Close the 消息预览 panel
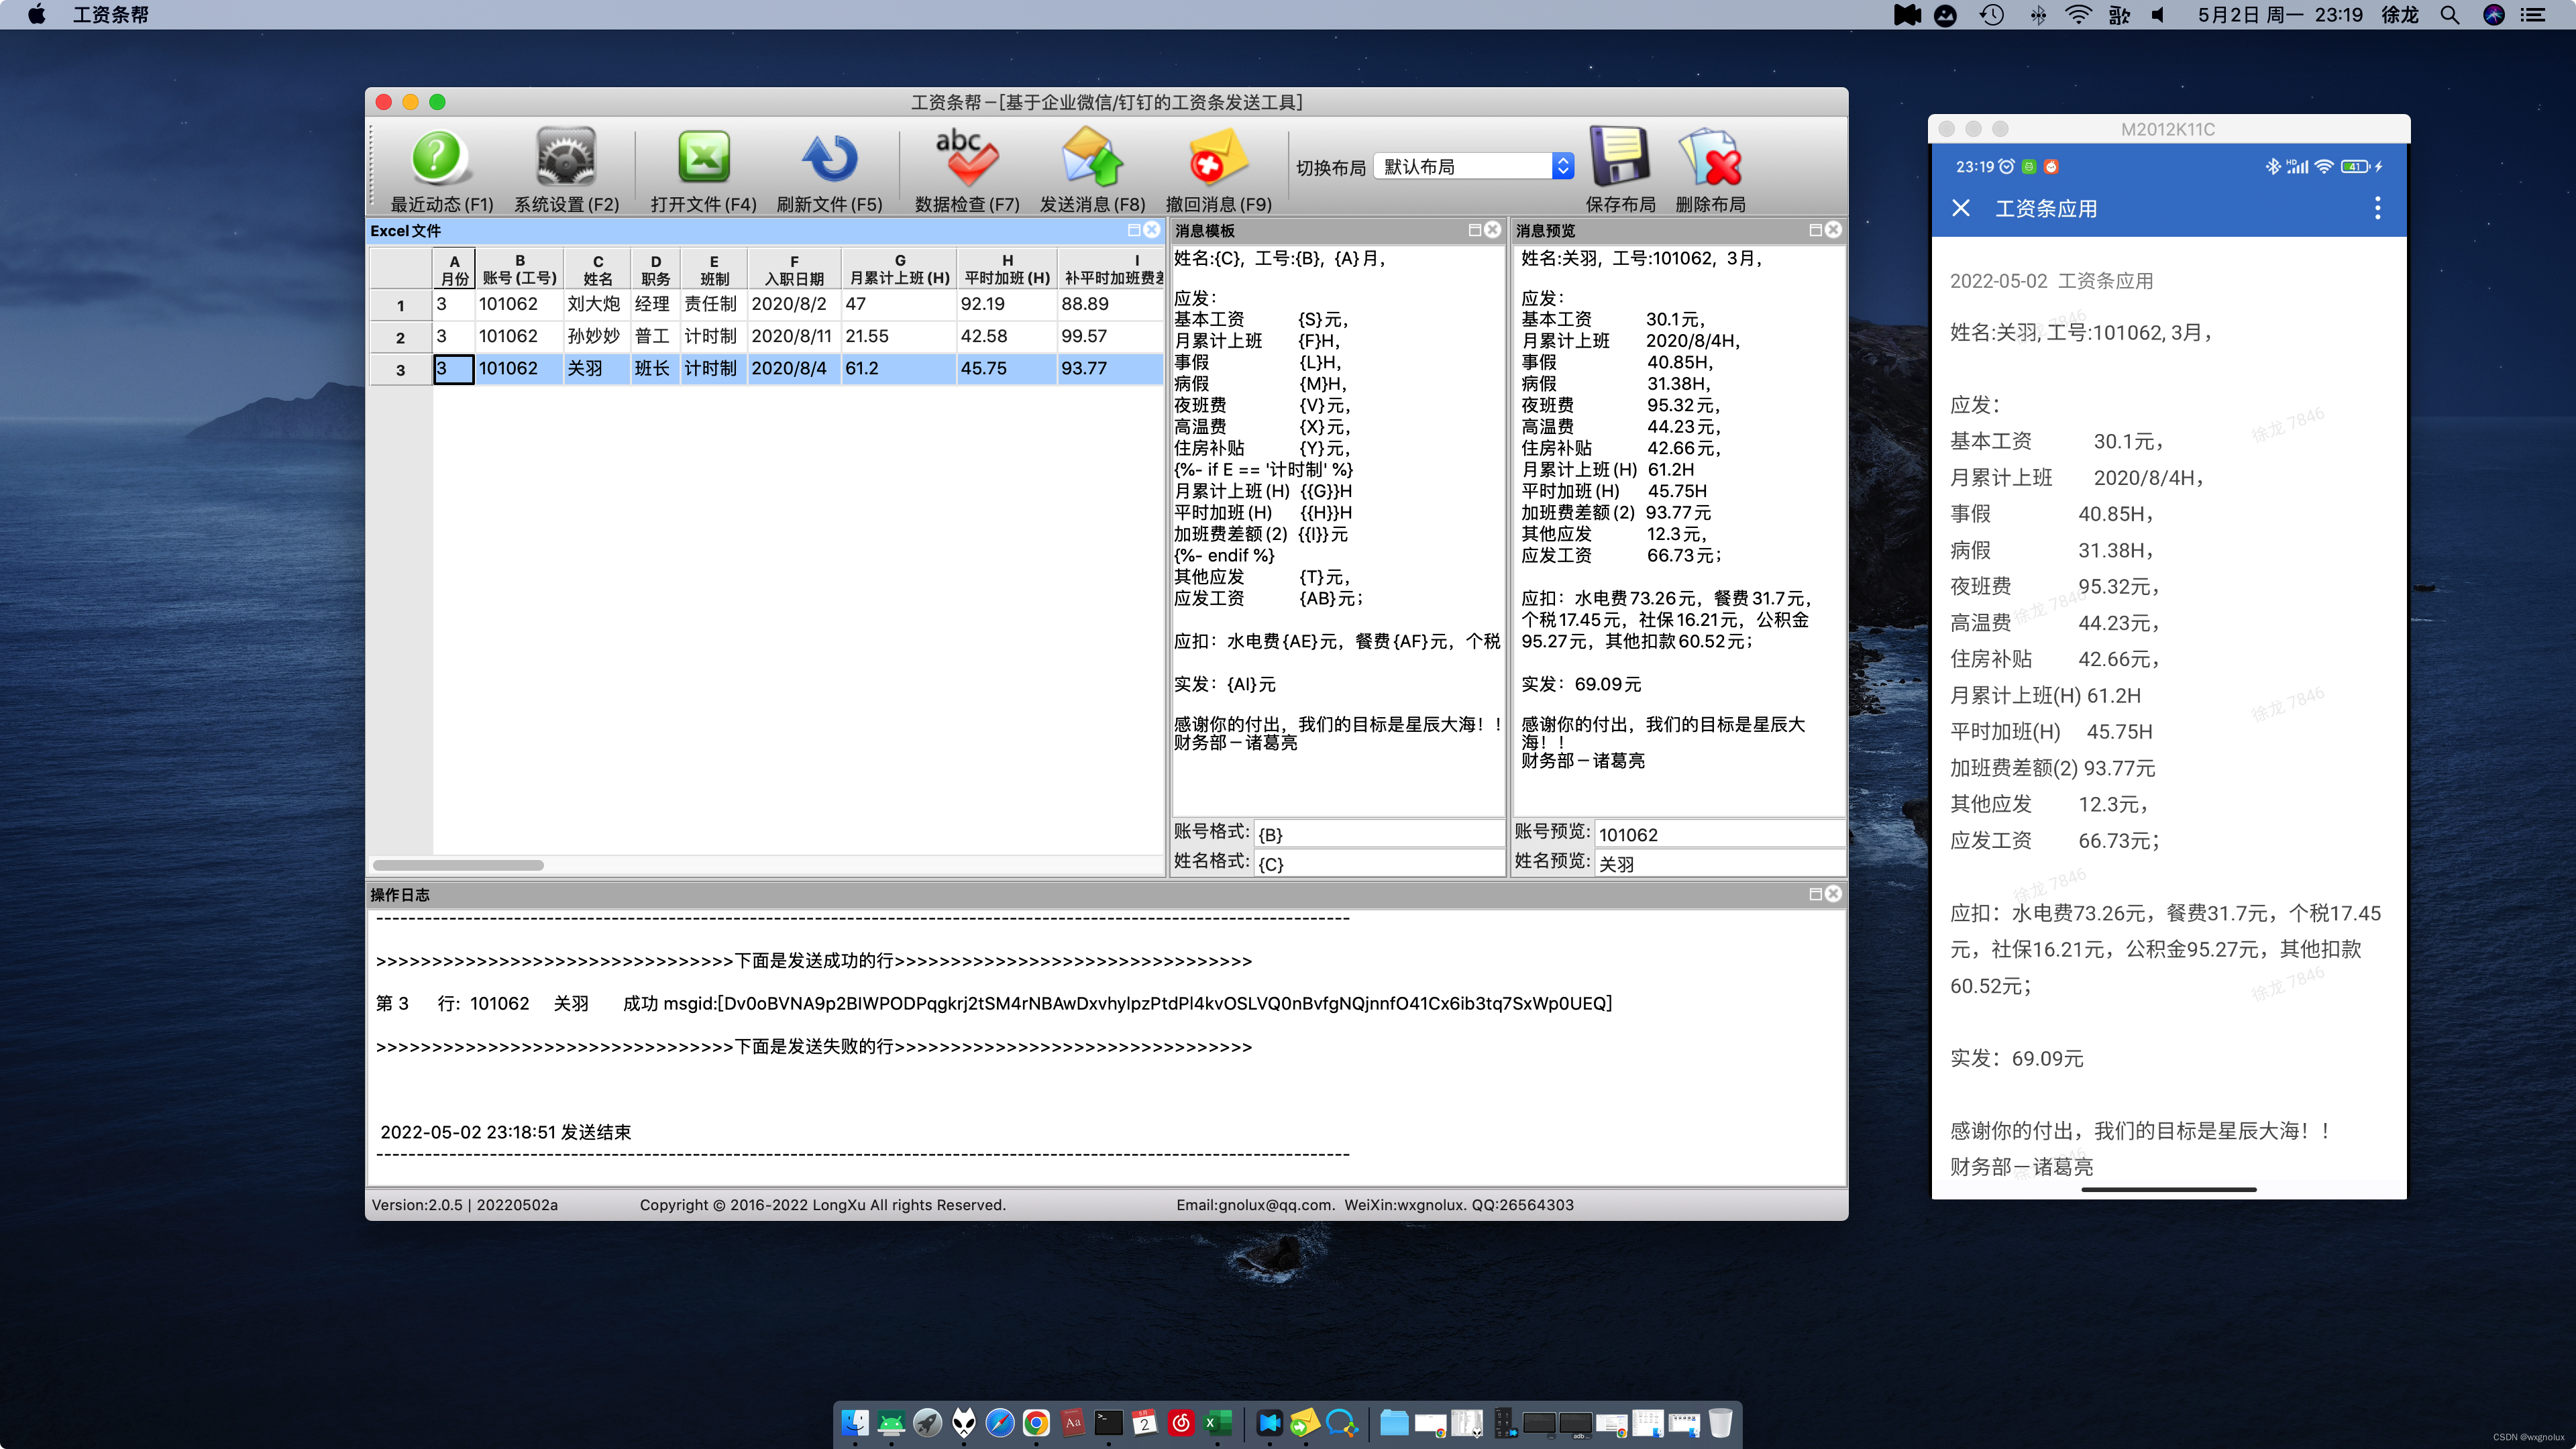Viewport: 2576px width, 1449px height. point(1833,230)
